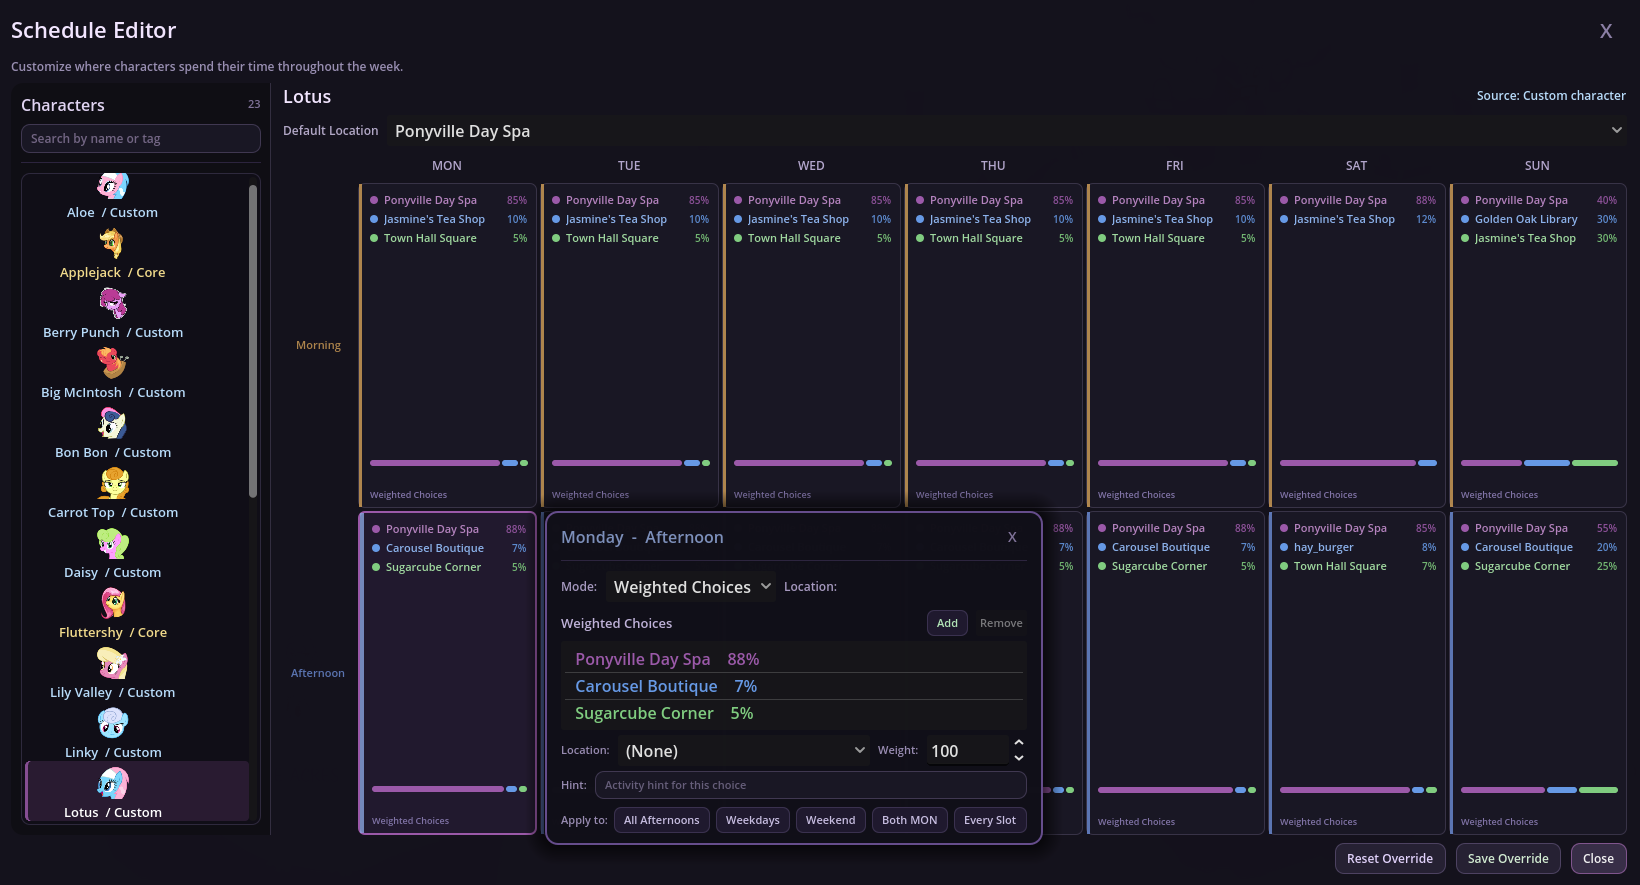1640x885 pixels.
Task: Select Applejack's pony avatar icon
Action: click(x=113, y=243)
